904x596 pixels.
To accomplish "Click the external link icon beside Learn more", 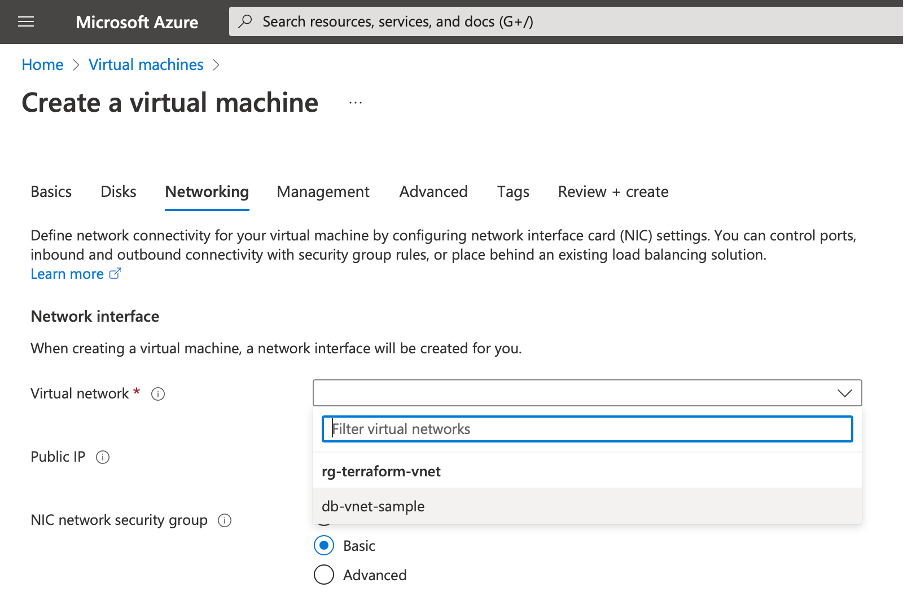I will 115,274.
